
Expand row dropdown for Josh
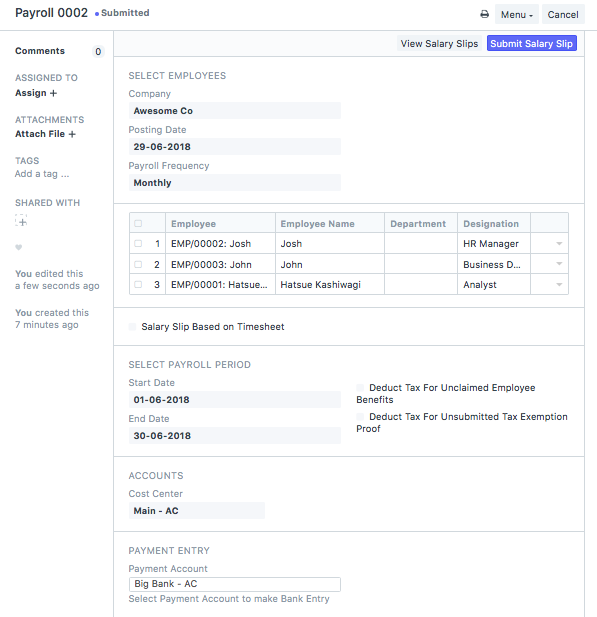pos(559,244)
